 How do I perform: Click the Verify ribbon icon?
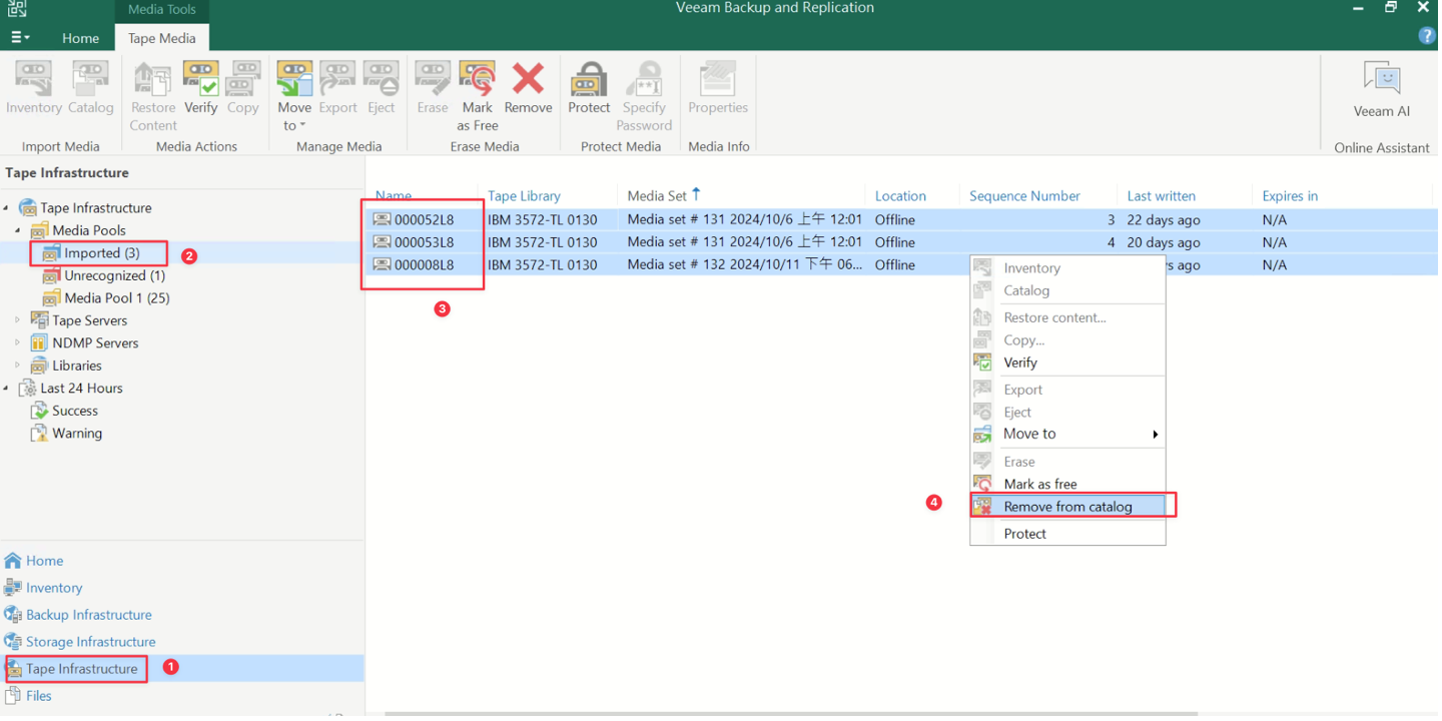[x=200, y=88]
